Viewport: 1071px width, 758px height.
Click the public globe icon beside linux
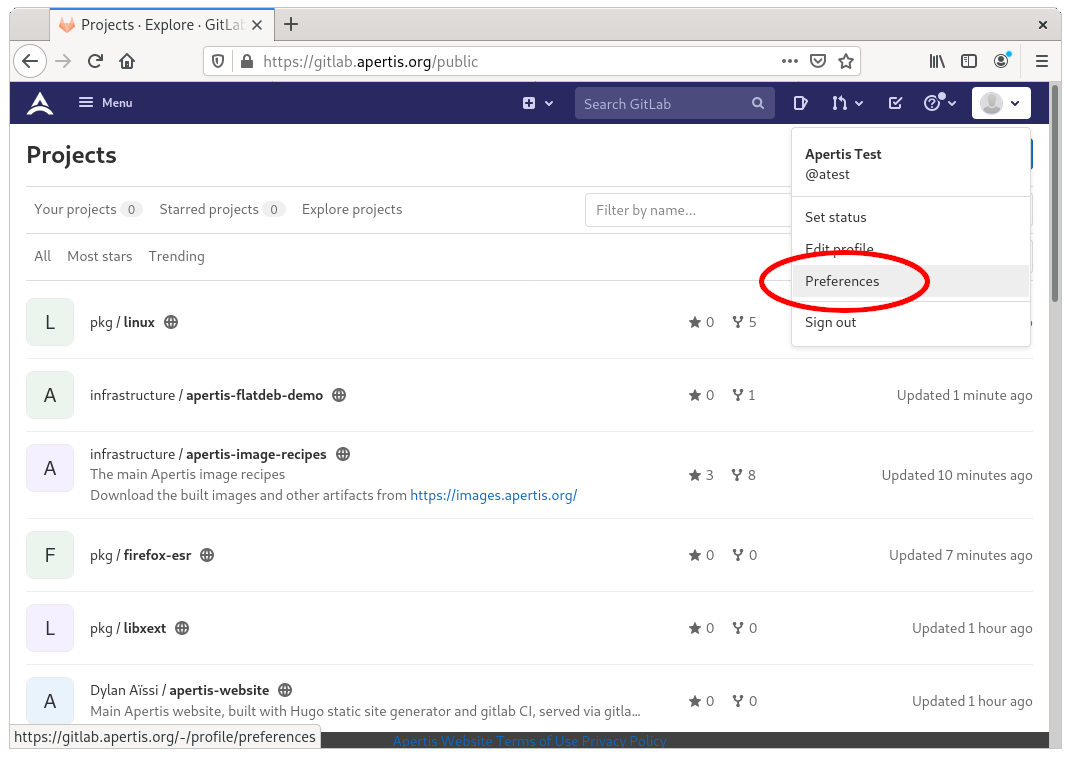tap(171, 322)
